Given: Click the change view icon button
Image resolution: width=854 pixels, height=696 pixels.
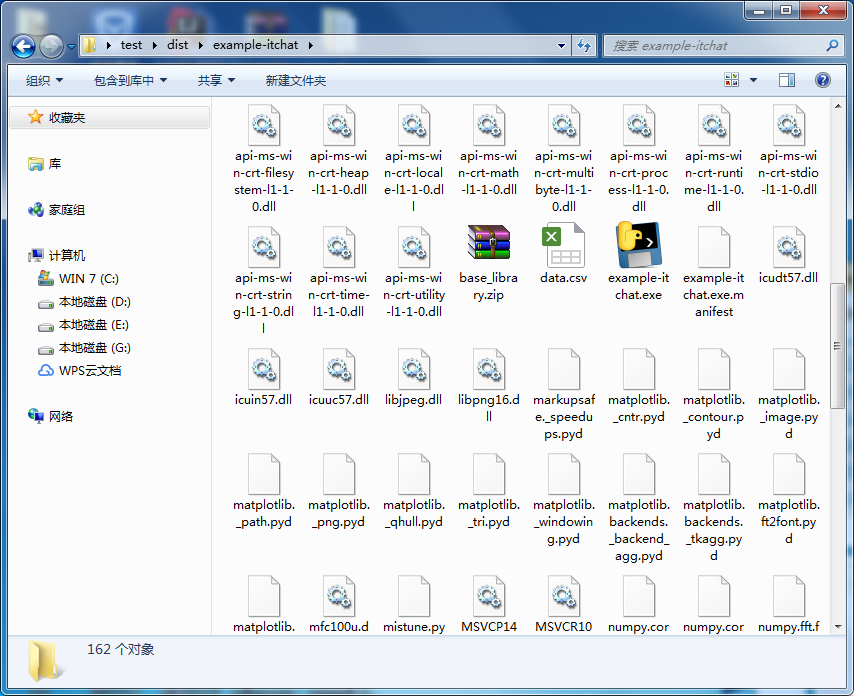Looking at the screenshot, I should click(x=731, y=80).
